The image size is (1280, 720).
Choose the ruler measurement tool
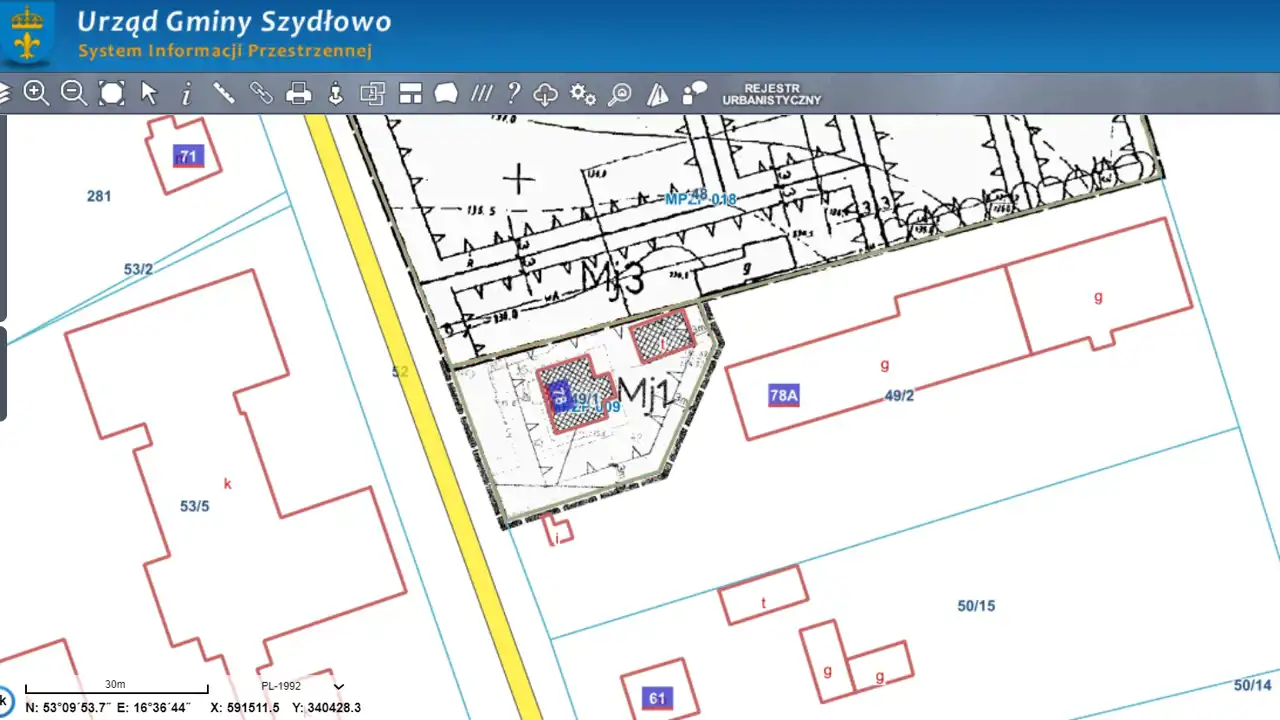[x=224, y=93]
